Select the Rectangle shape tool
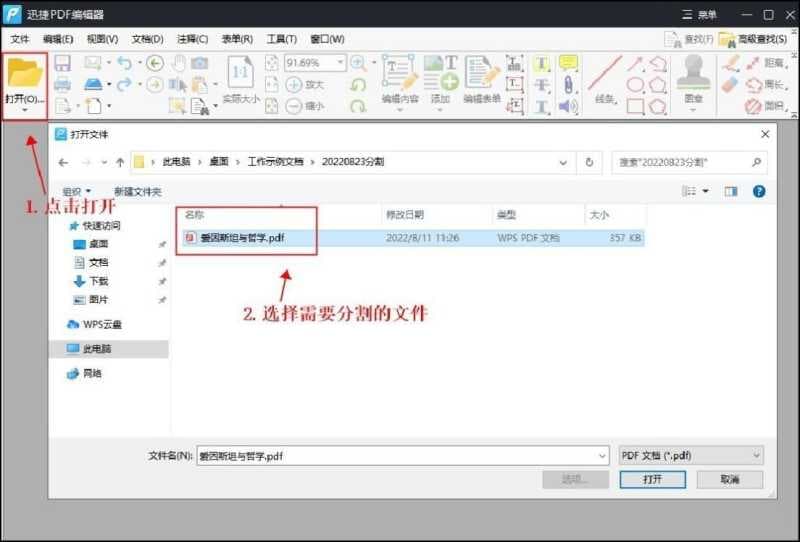This screenshot has height=542, width=800. coord(635,107)
